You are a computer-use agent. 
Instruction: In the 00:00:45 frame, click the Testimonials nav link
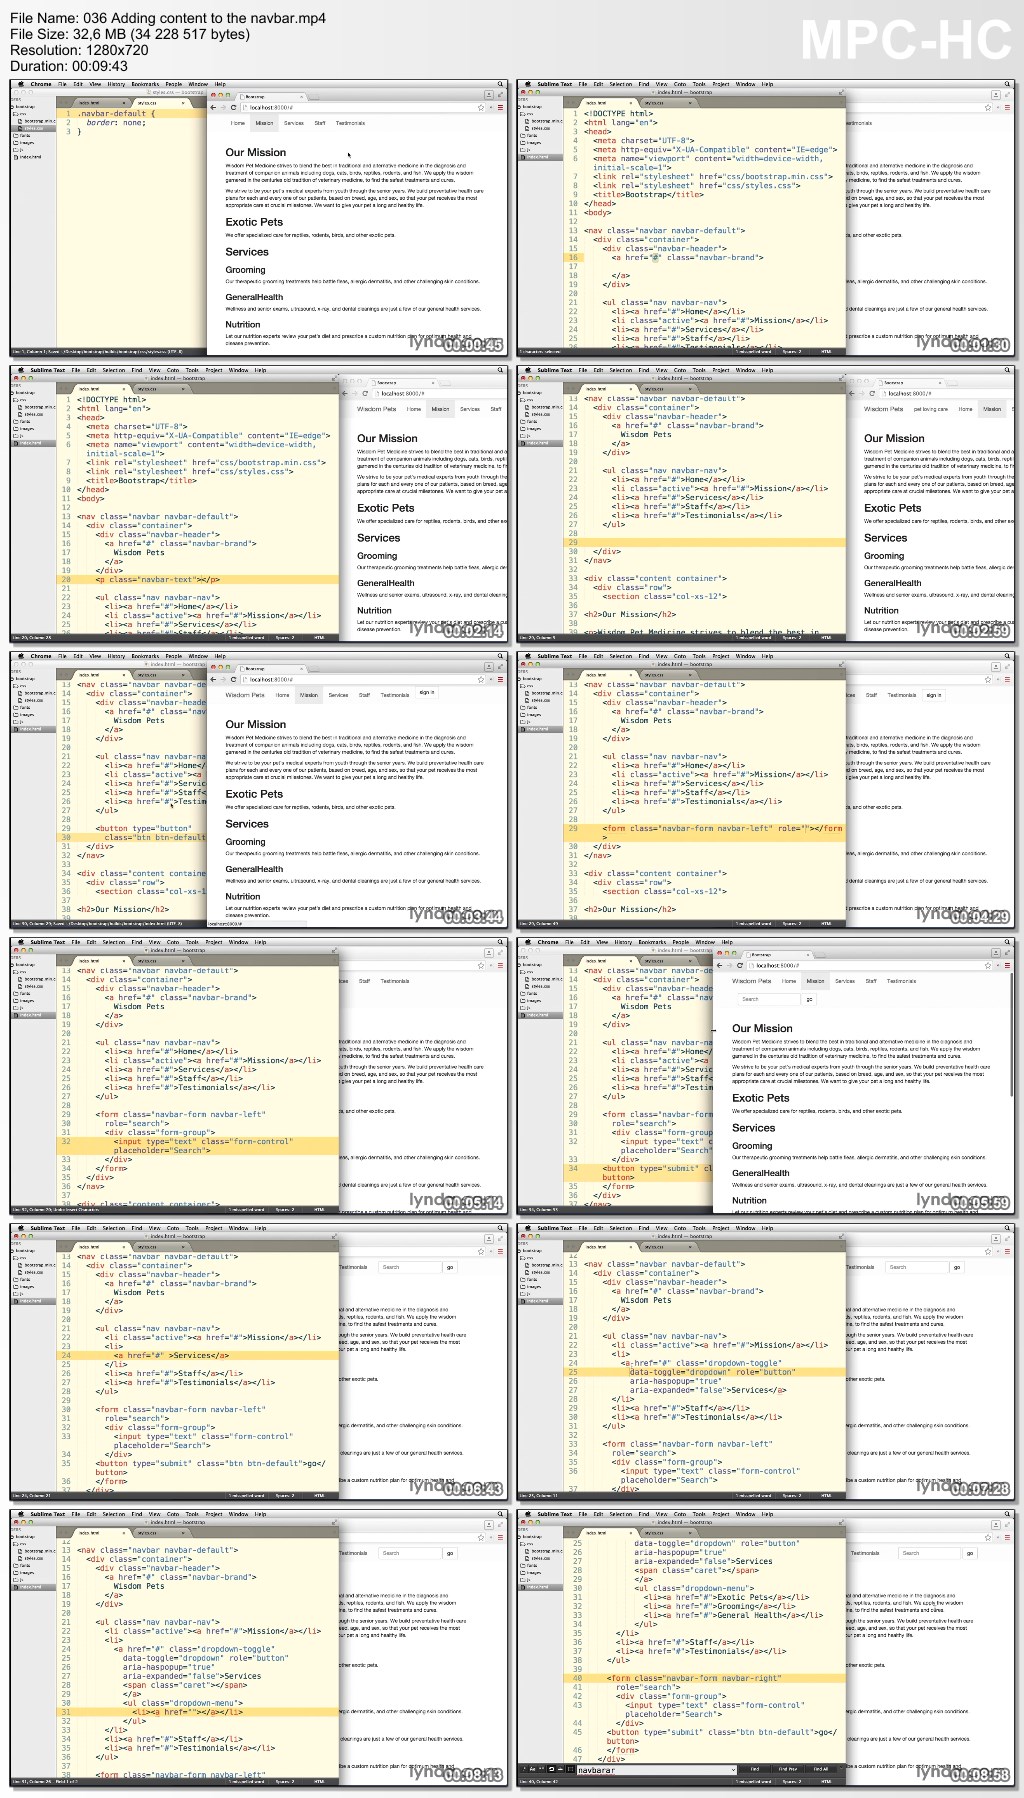(350, 123)
